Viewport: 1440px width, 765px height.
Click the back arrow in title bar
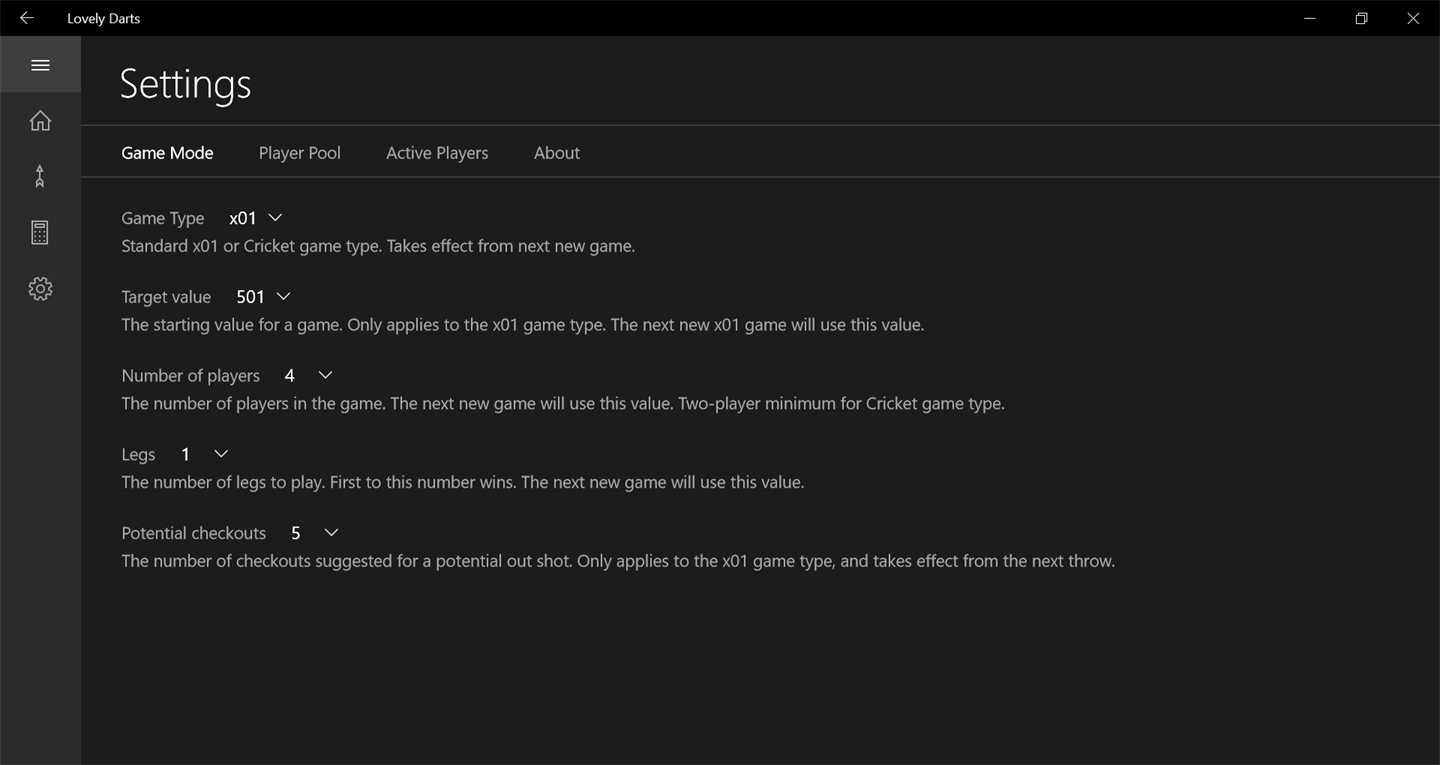(27, 18)
